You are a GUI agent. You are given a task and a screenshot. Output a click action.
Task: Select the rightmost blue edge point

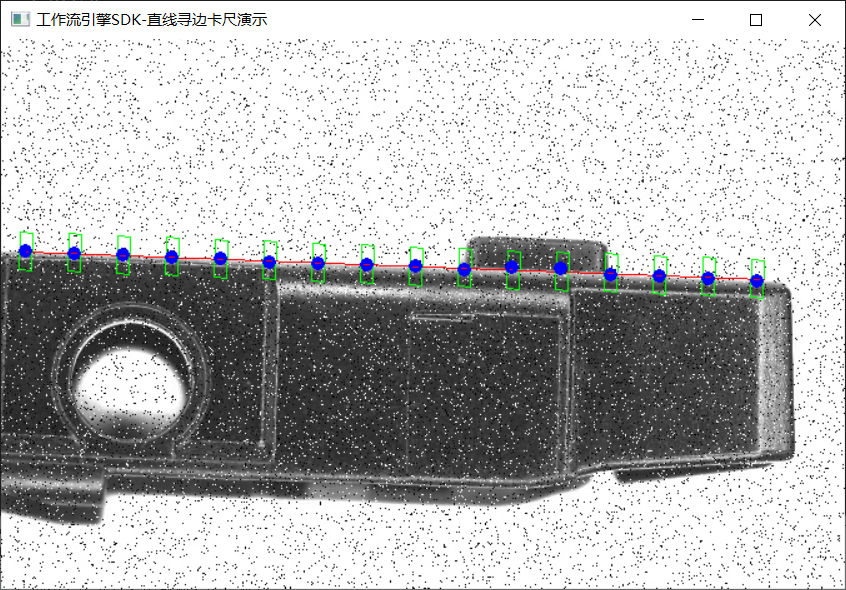click(x=757, y=281)
